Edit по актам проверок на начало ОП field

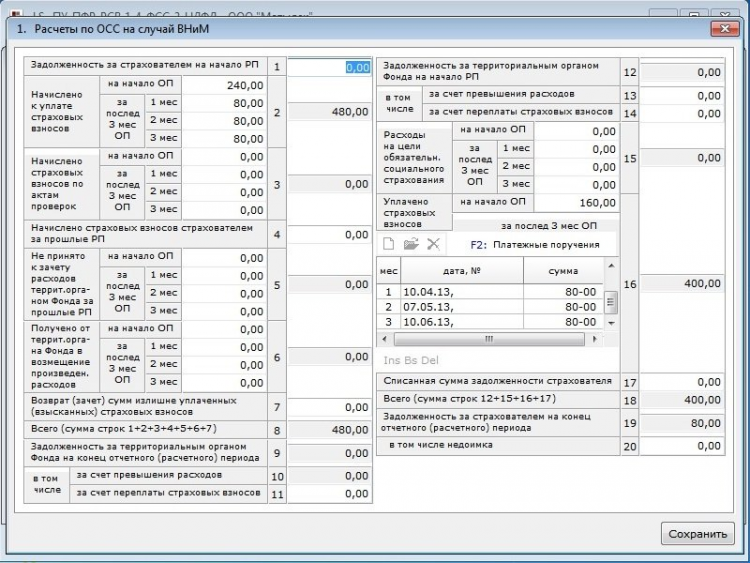click(224, 157)
